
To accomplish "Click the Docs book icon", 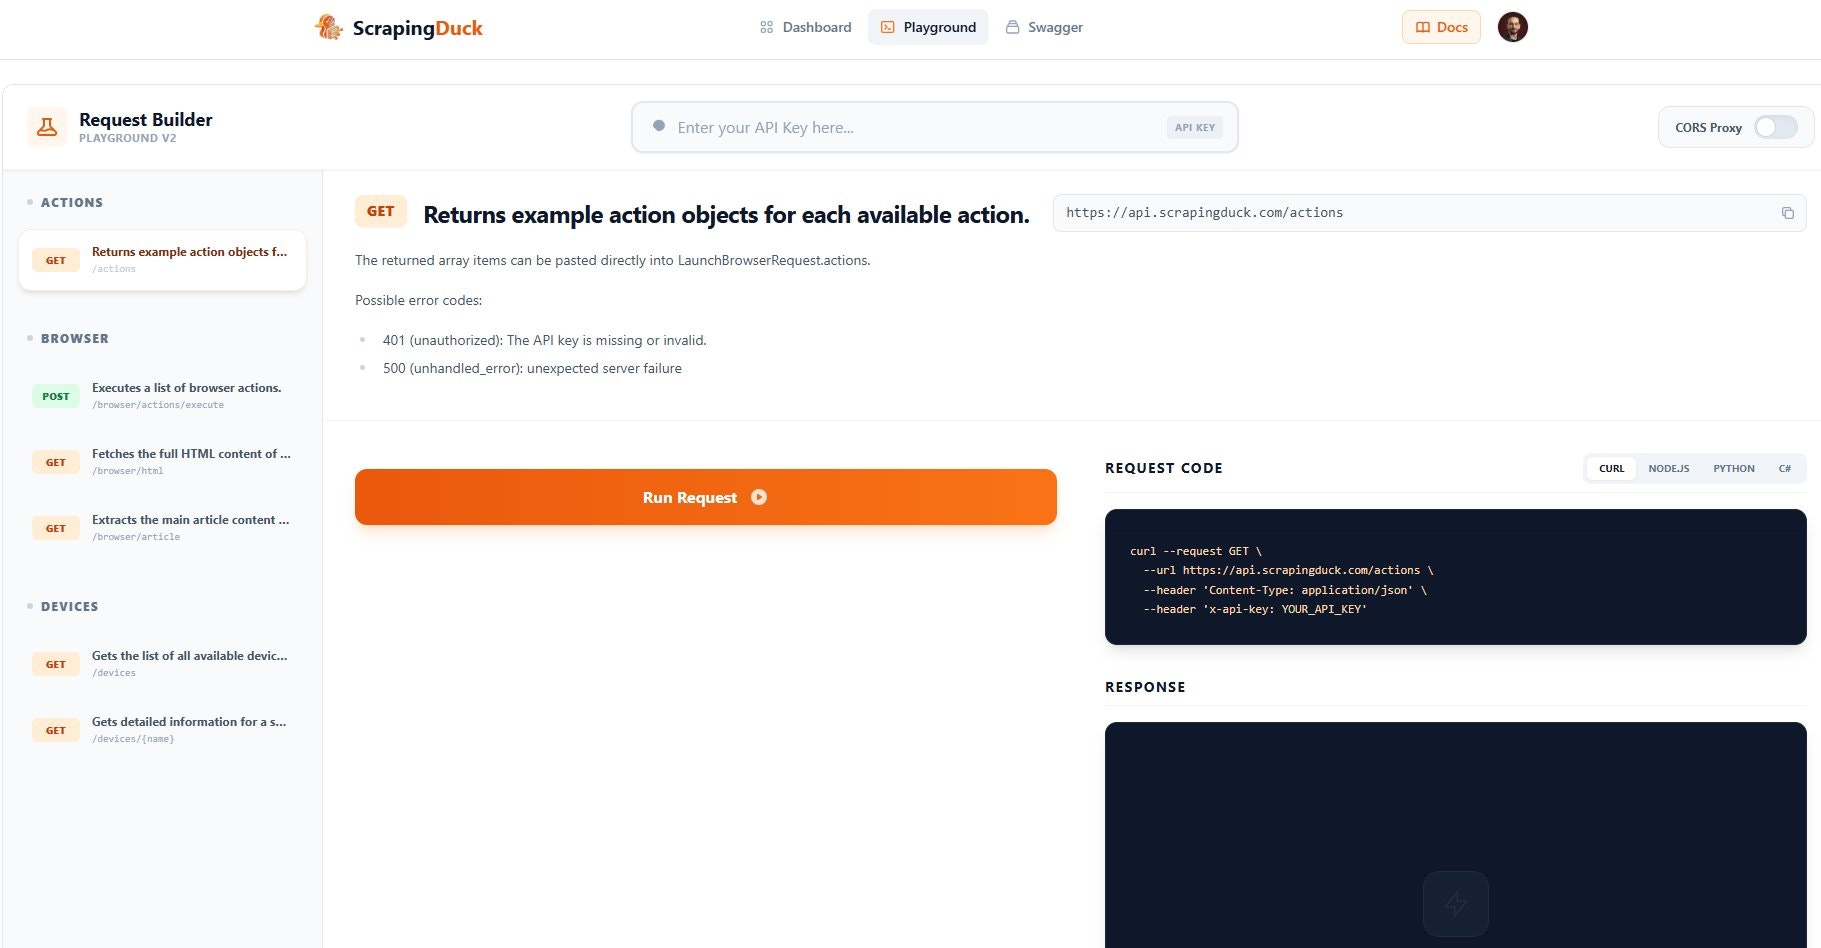I will 1422,27.
